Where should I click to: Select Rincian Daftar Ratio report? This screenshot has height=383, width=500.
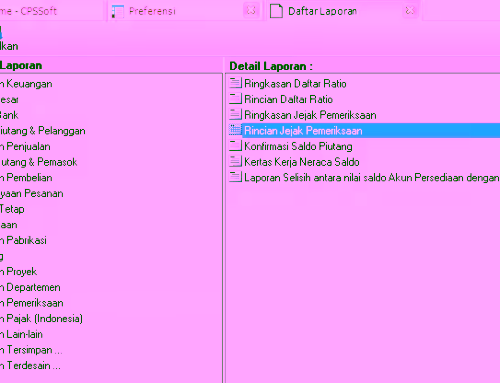point(288,99)
